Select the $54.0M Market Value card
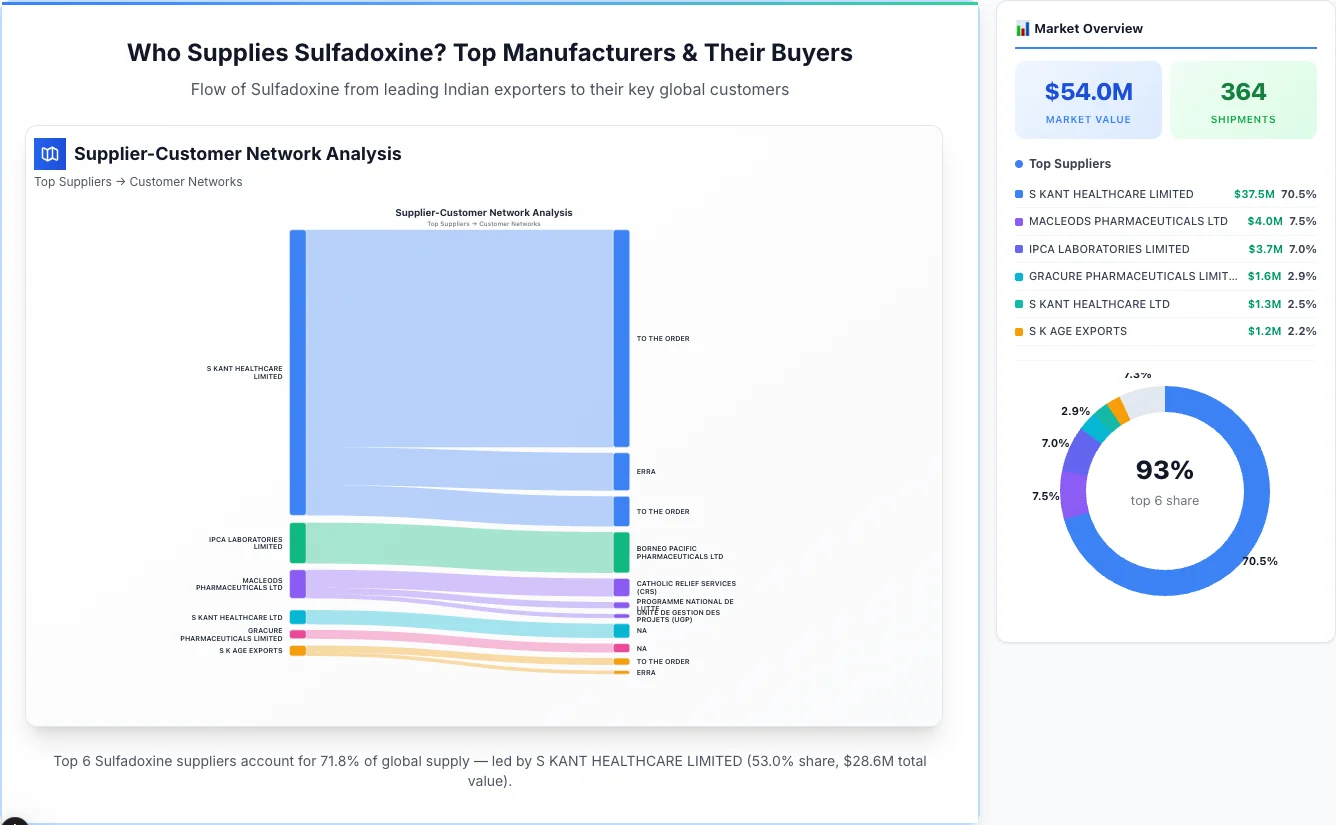Viewport: 1336px width, 825px height. pyautogui.click(x=1088, y=99)
